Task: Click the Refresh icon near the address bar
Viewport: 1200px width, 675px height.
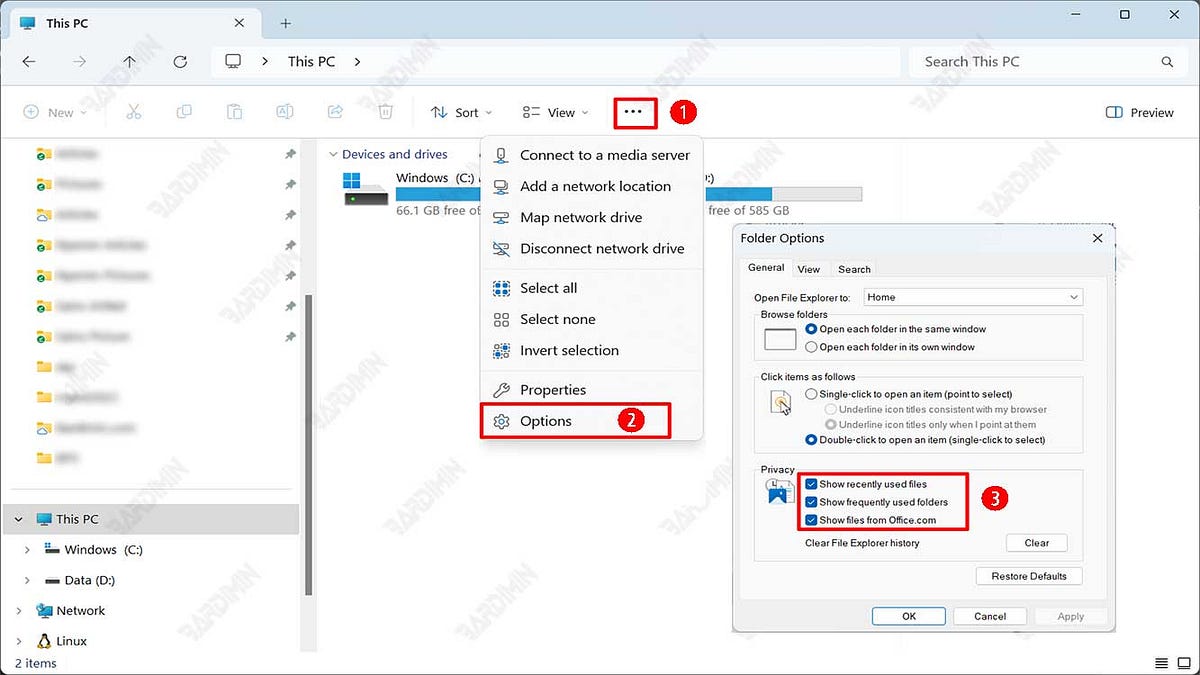Action: tap(180, 61)
